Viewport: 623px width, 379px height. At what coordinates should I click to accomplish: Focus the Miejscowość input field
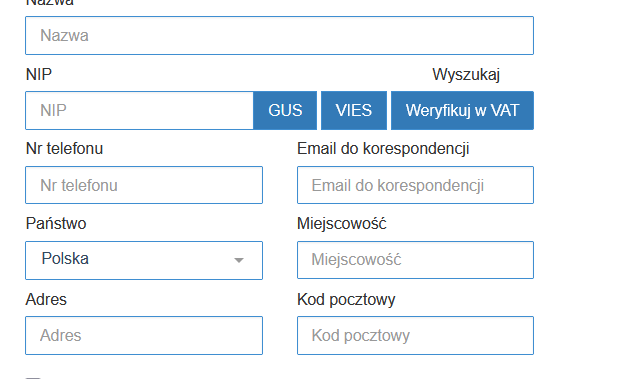click(x=415, y=260)
